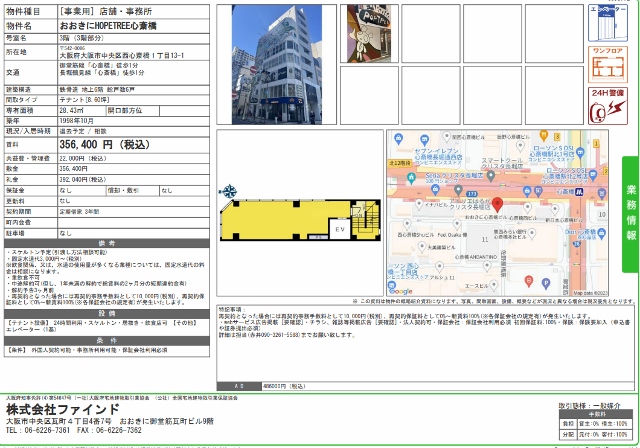640x448 pixels.
Task: Click the 取引態様 fee table
Action: coord(595,420)
